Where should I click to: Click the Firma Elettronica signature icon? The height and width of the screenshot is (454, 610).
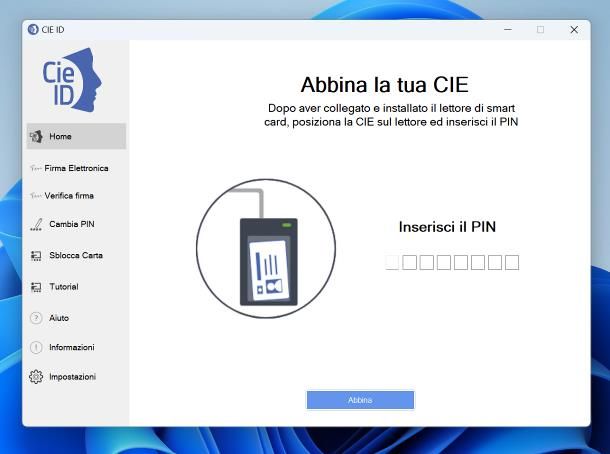click(x=36, y=168)
